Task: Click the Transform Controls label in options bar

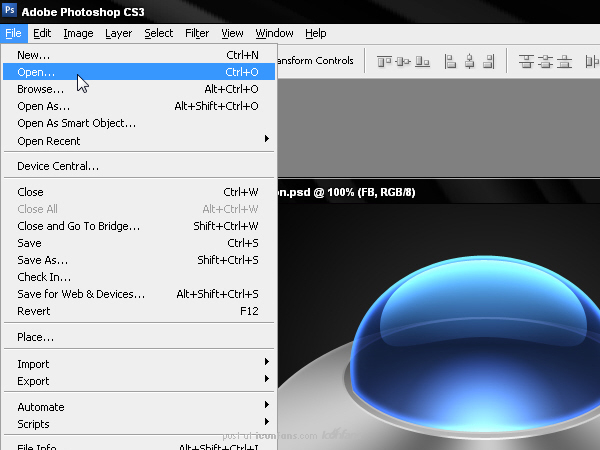Action: click(x=315, y=61)
